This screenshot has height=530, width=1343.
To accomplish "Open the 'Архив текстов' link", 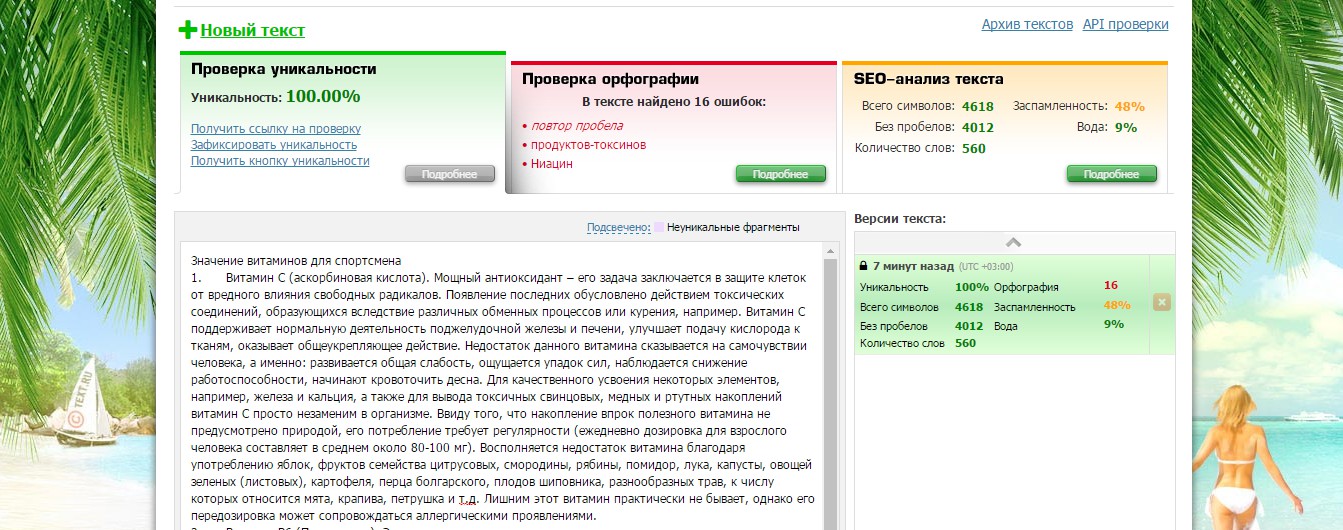I will [1027, 24].
